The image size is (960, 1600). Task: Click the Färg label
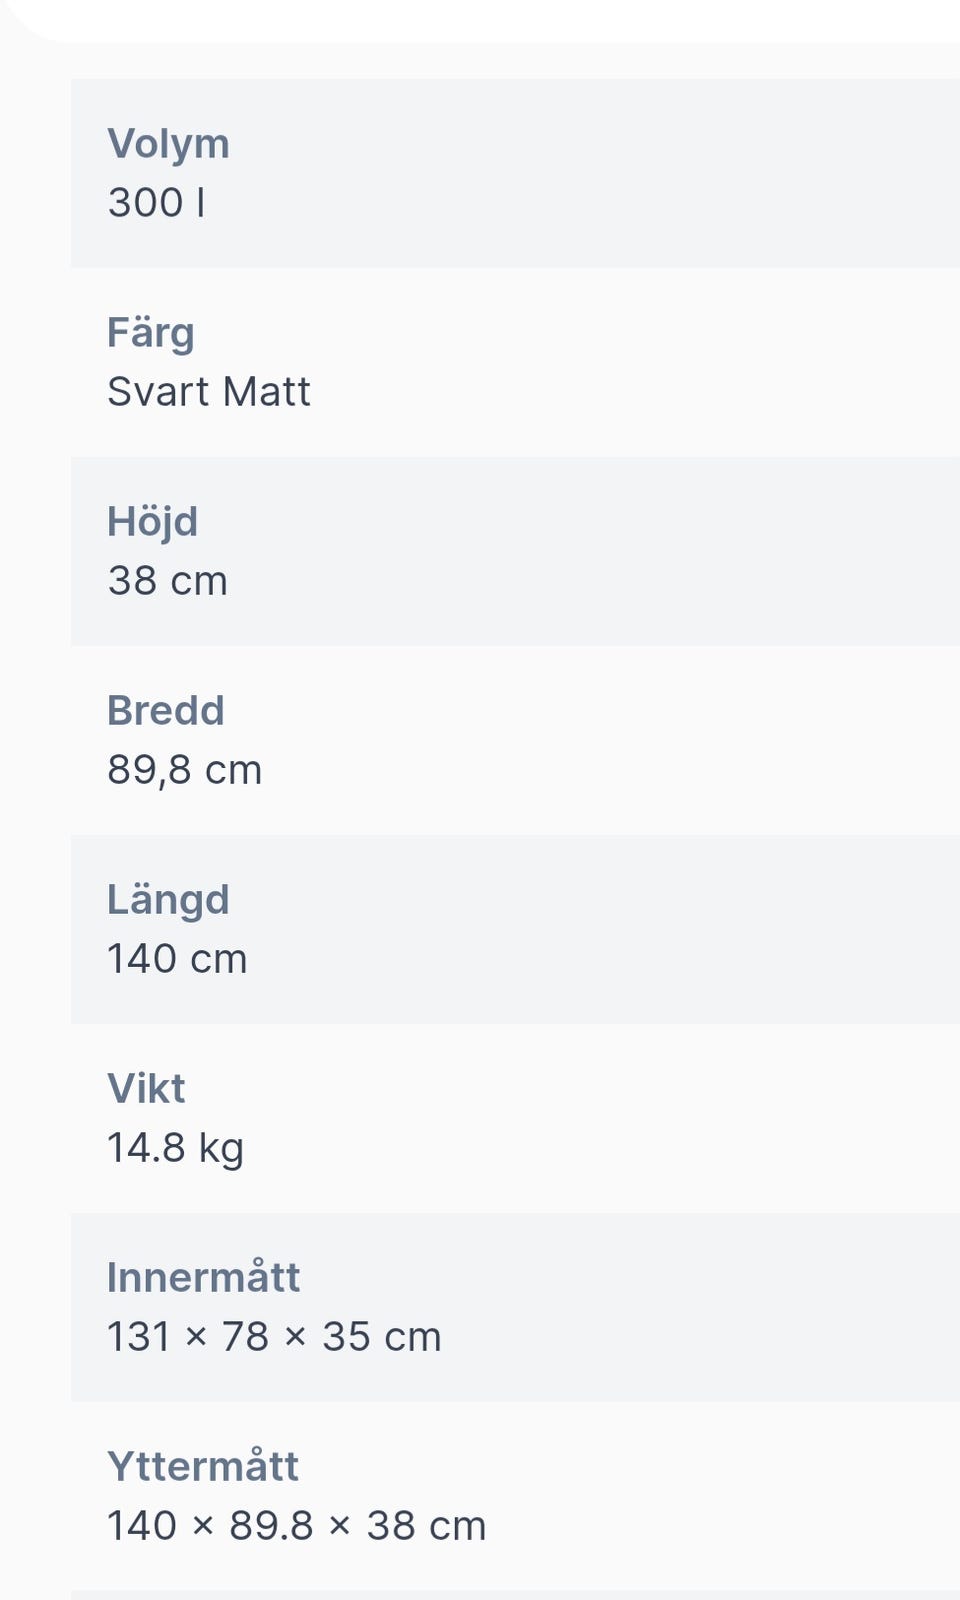[151, 332]
